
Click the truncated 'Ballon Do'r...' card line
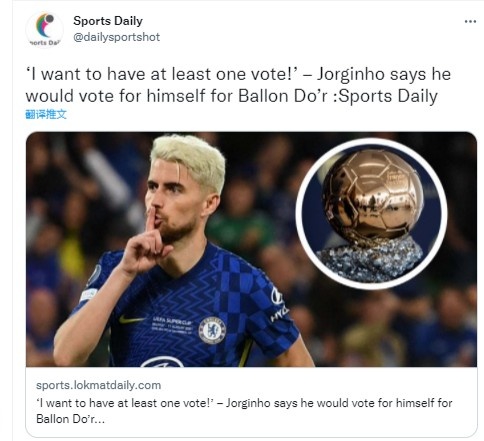[x=70, y=419]
